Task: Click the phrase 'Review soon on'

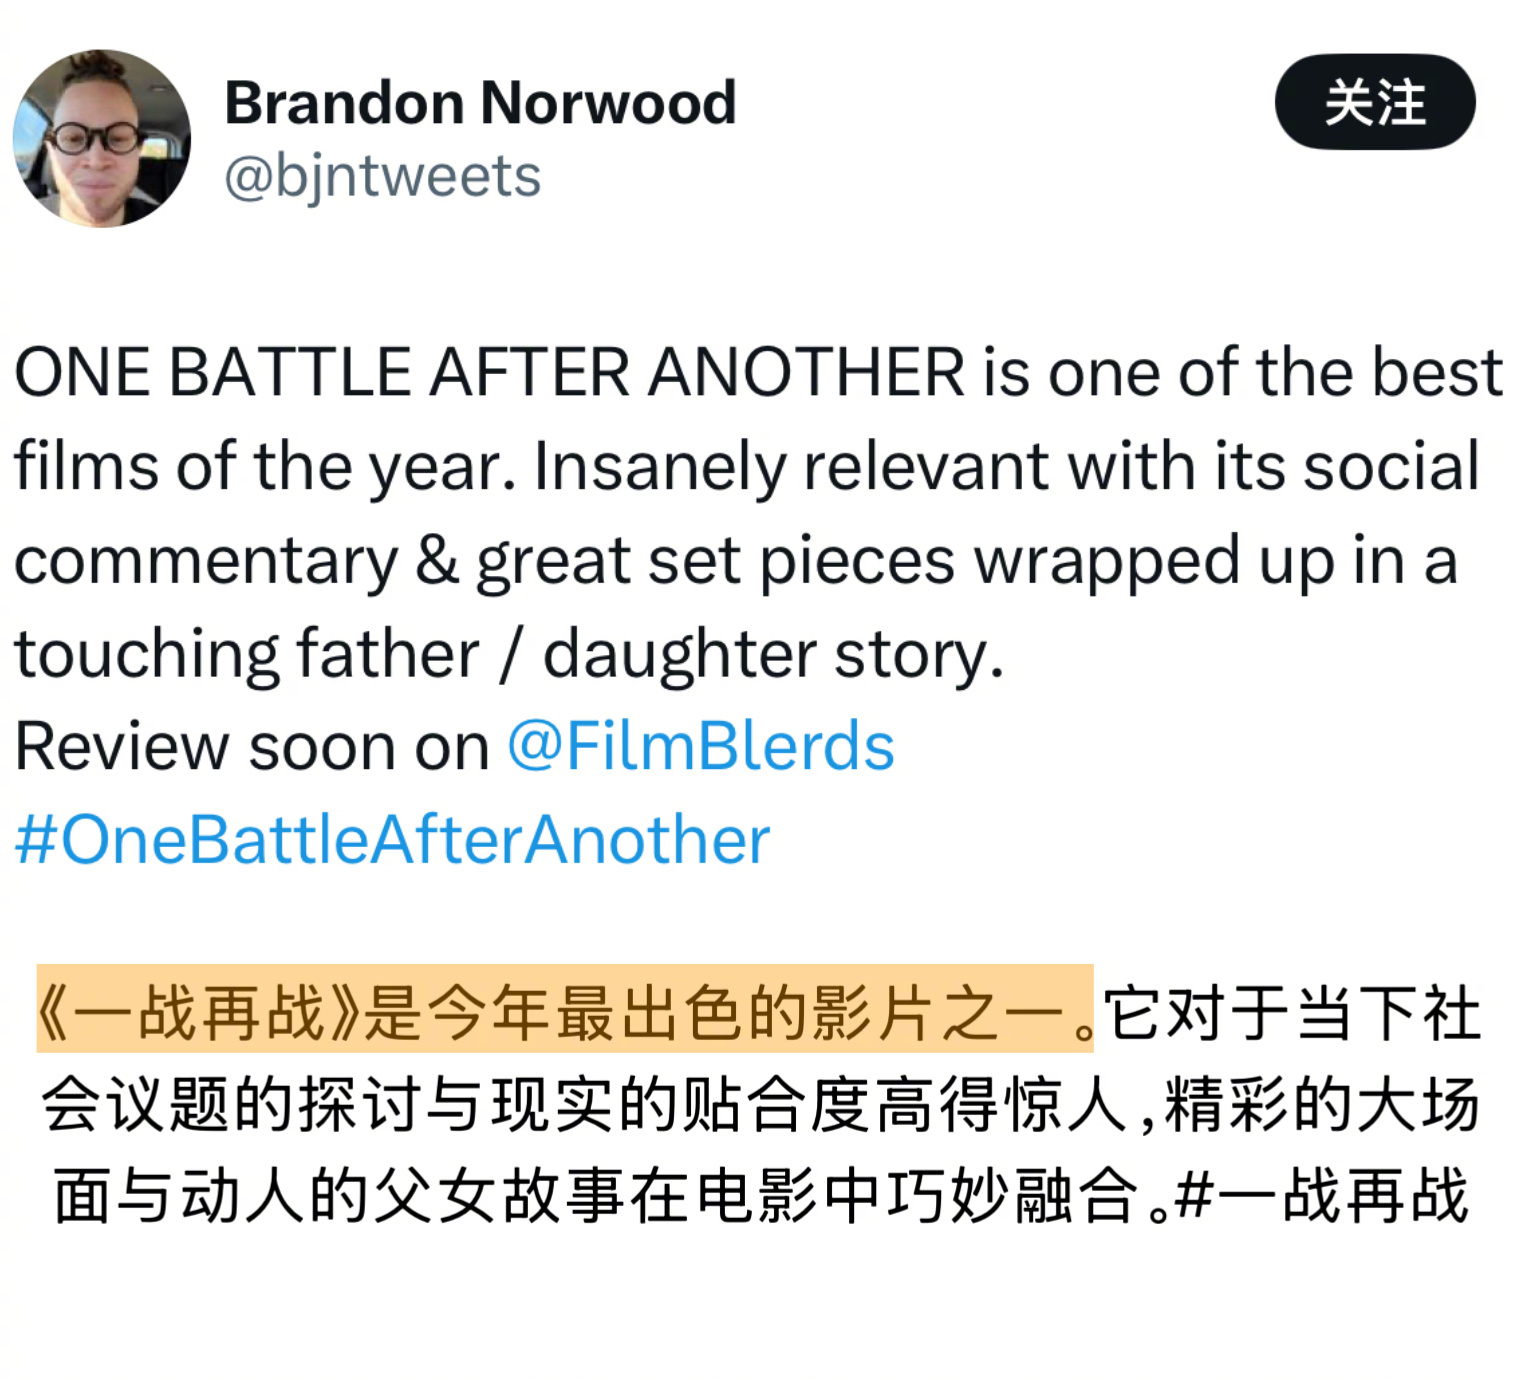Action: 251,746
